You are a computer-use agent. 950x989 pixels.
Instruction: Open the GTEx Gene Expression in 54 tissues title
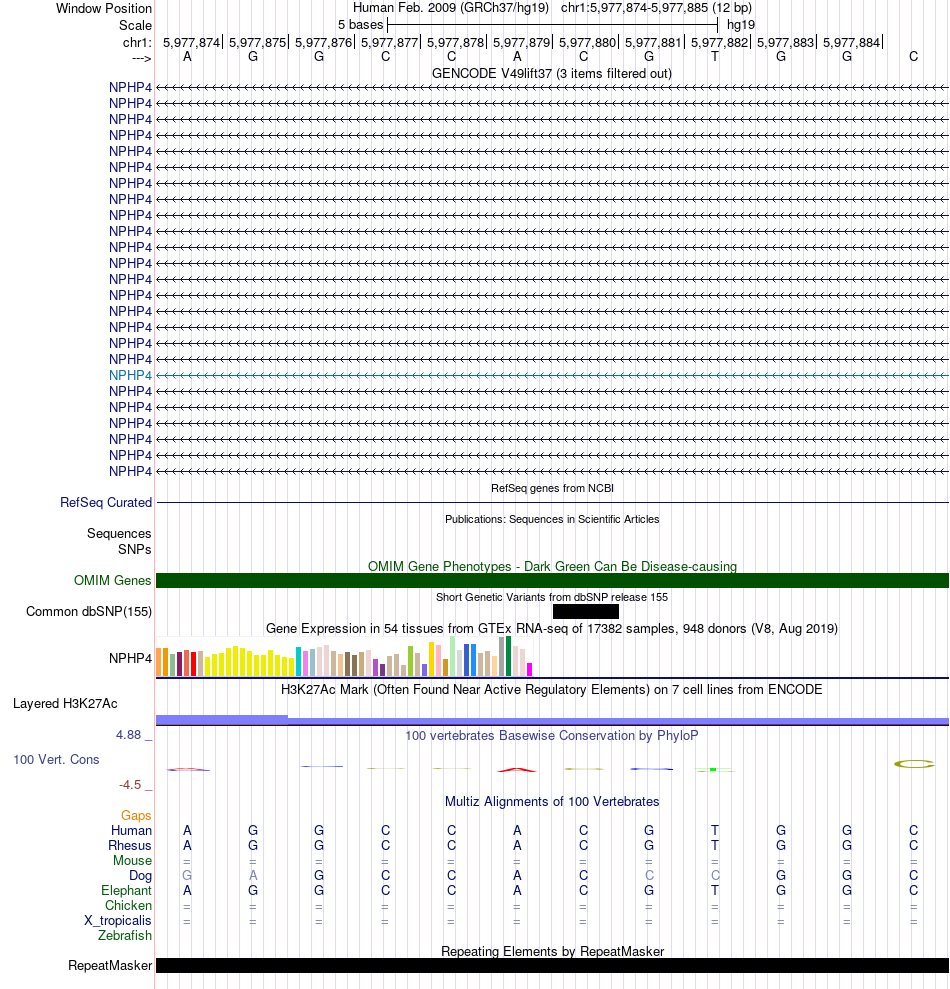pos(552,628)
